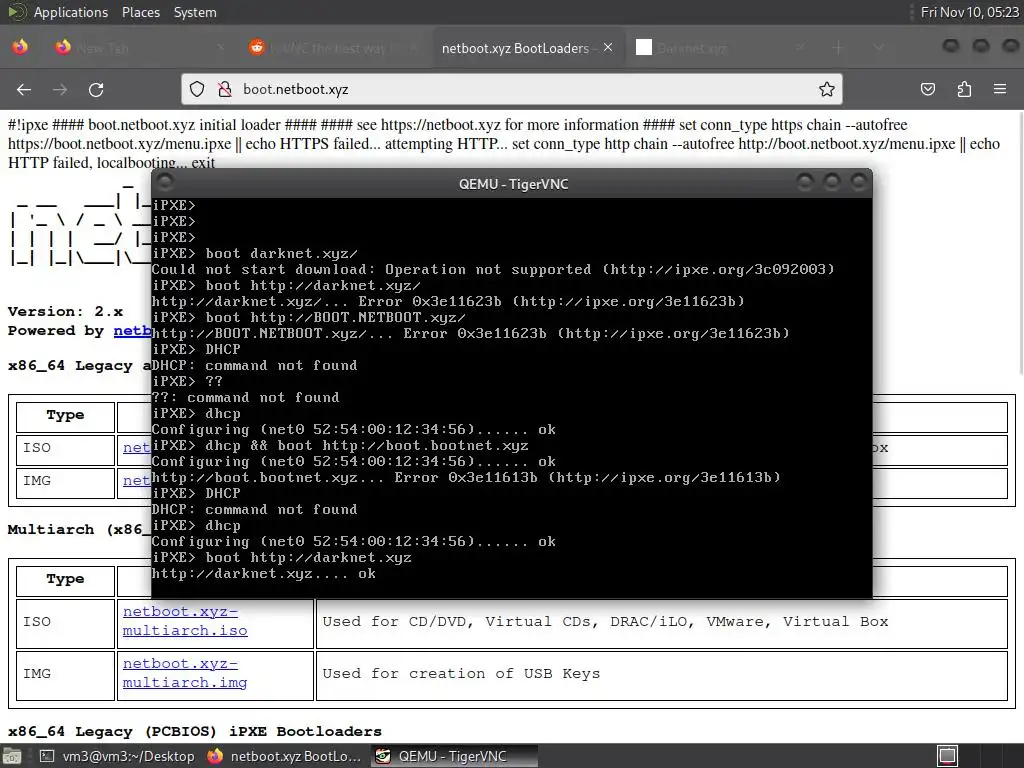Close the netboot.xyz BootLoaders tab
The image size is (1024, 768).
(x=608, y=48)
